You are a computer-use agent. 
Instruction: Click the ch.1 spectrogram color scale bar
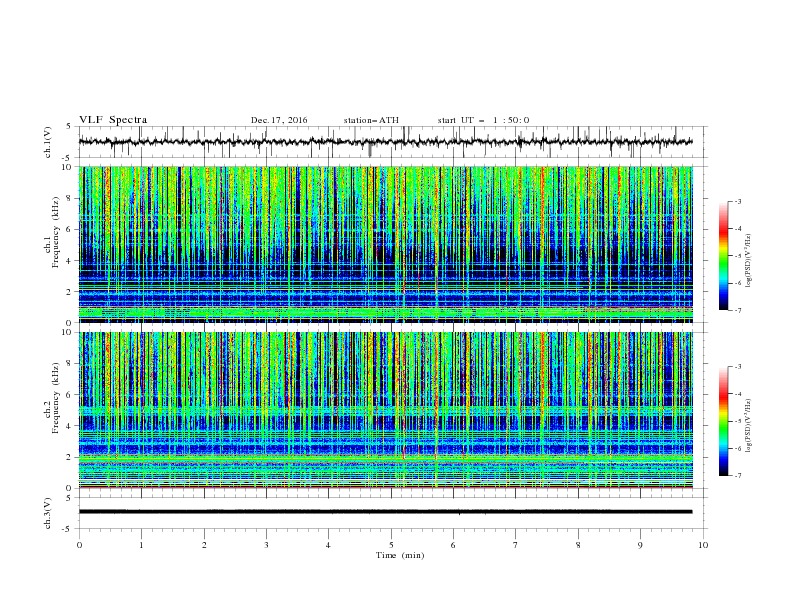(x=723, y=256)
